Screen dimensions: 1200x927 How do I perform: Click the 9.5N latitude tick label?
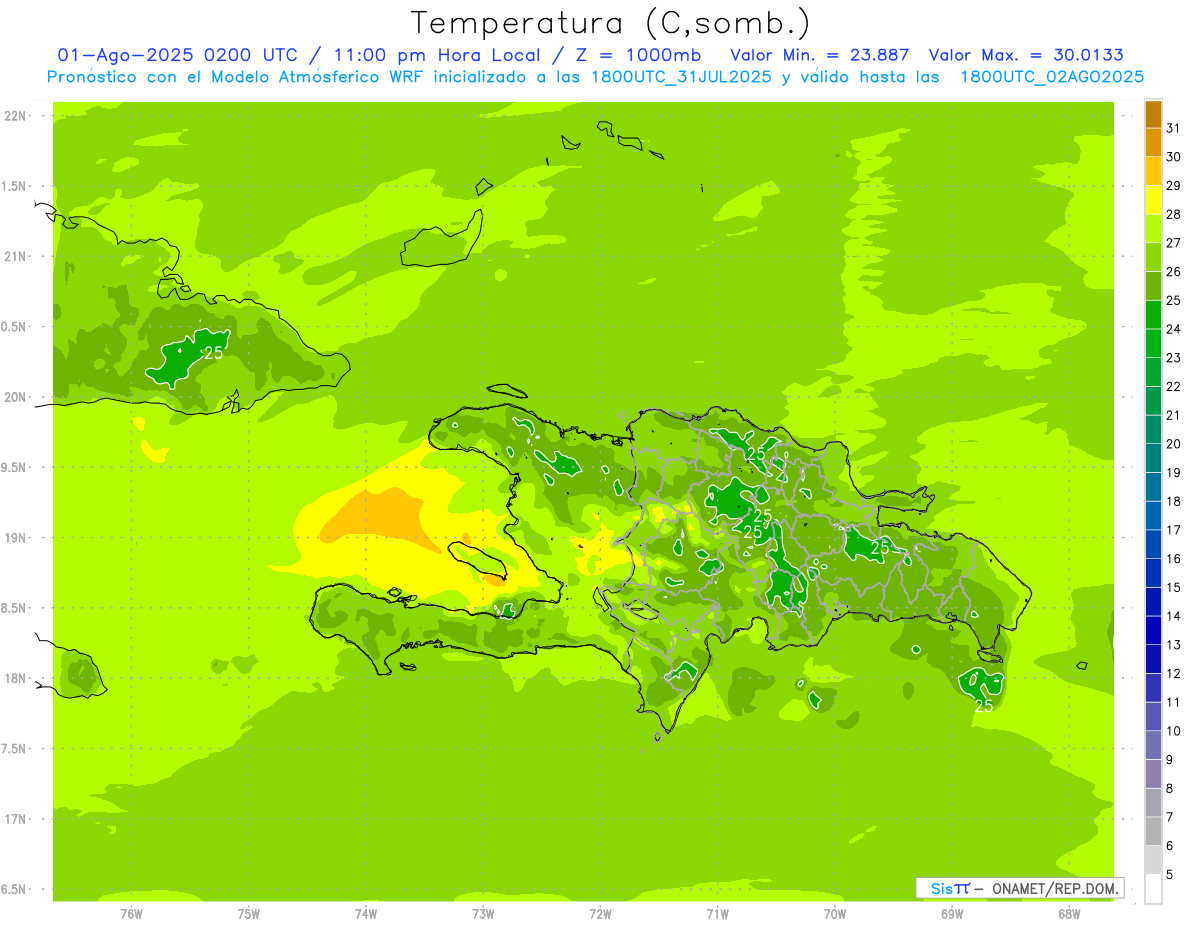tap(14, 468)
